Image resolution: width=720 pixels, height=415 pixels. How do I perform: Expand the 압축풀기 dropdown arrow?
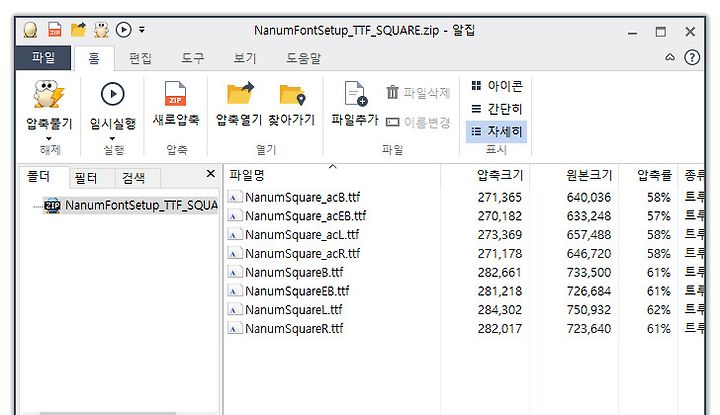(x=49, y=138)
